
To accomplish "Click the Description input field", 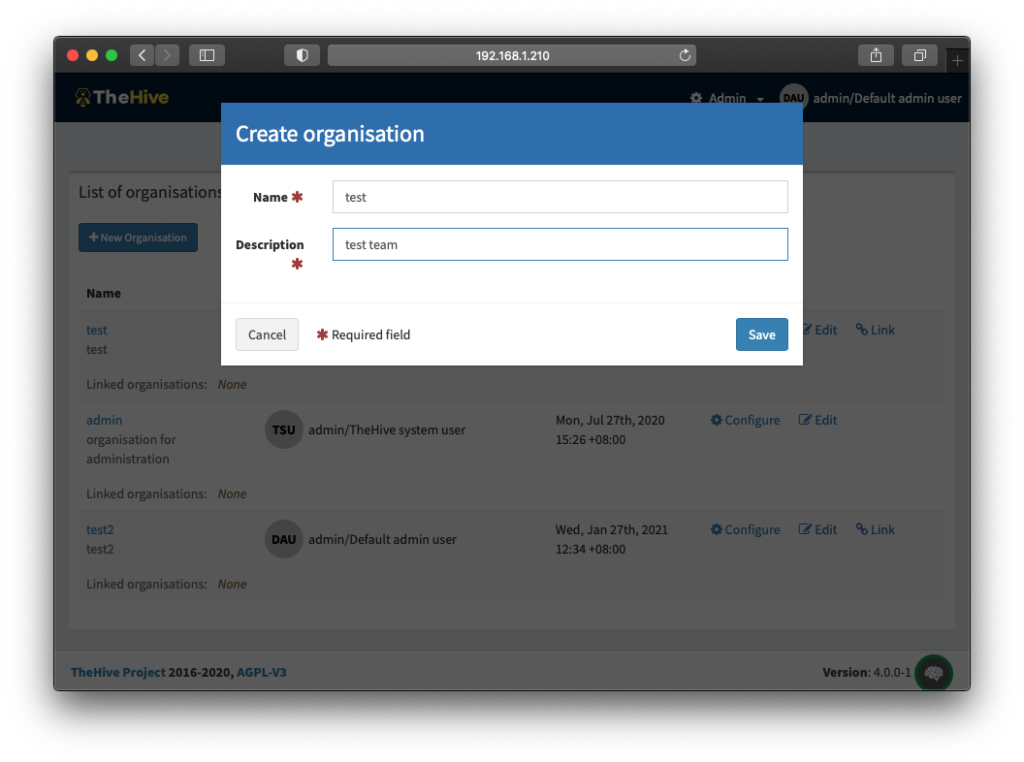I will click(560, 244).
